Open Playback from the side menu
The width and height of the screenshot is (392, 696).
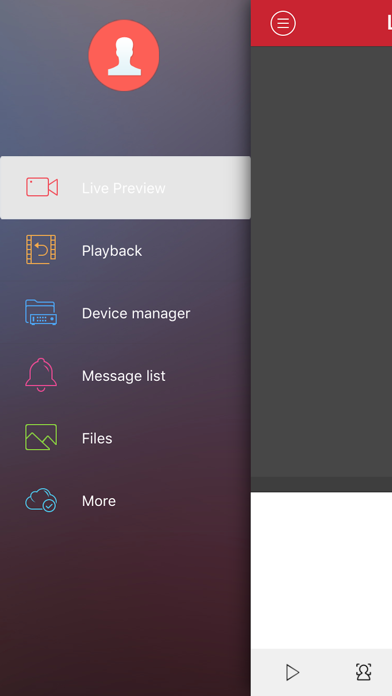(x=126, y=250)
